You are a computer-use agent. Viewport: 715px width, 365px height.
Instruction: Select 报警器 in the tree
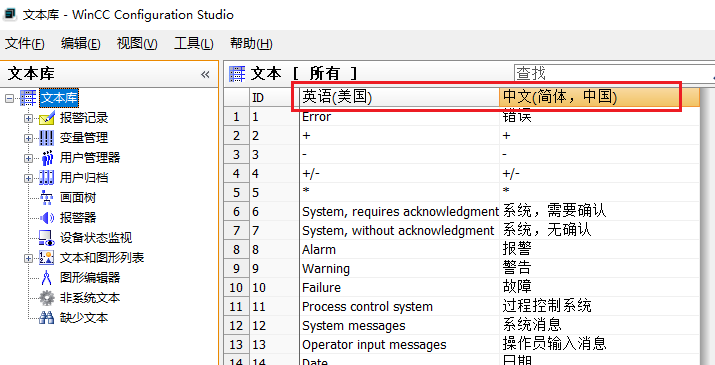pos(78,218)
